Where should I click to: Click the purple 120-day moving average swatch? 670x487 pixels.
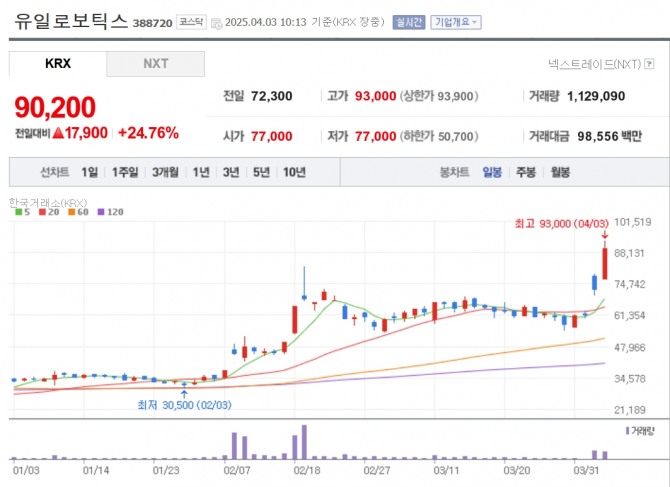101,212
